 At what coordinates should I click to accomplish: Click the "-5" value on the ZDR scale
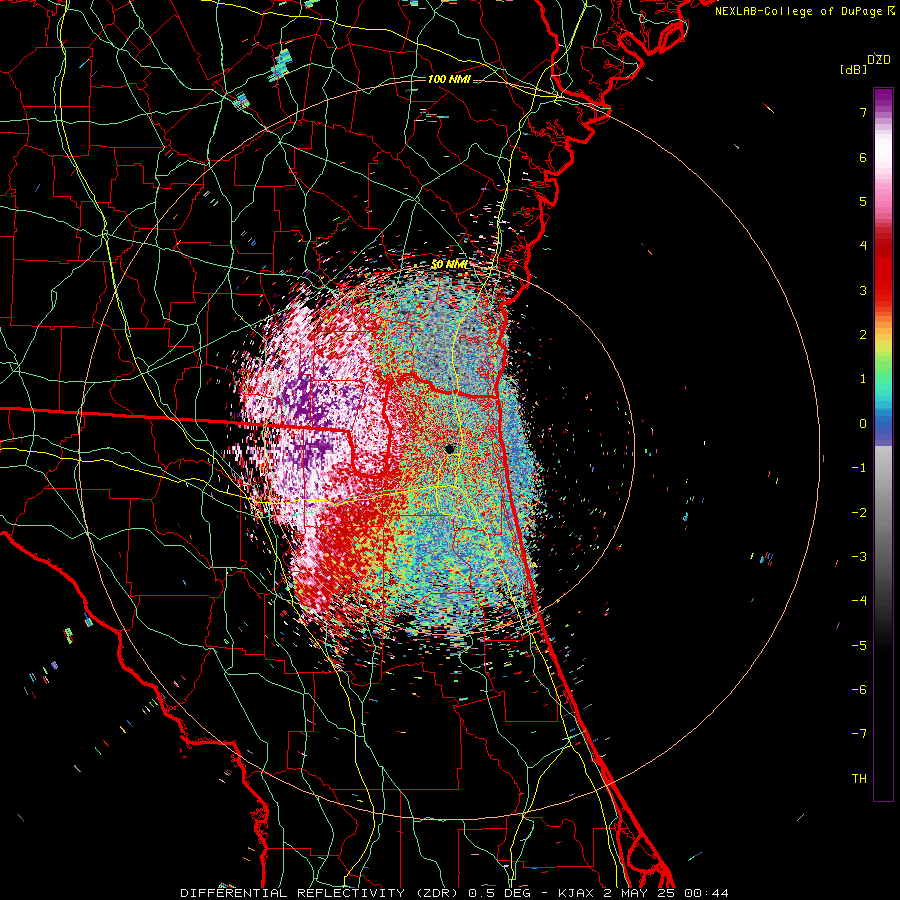tap(859, 646)
